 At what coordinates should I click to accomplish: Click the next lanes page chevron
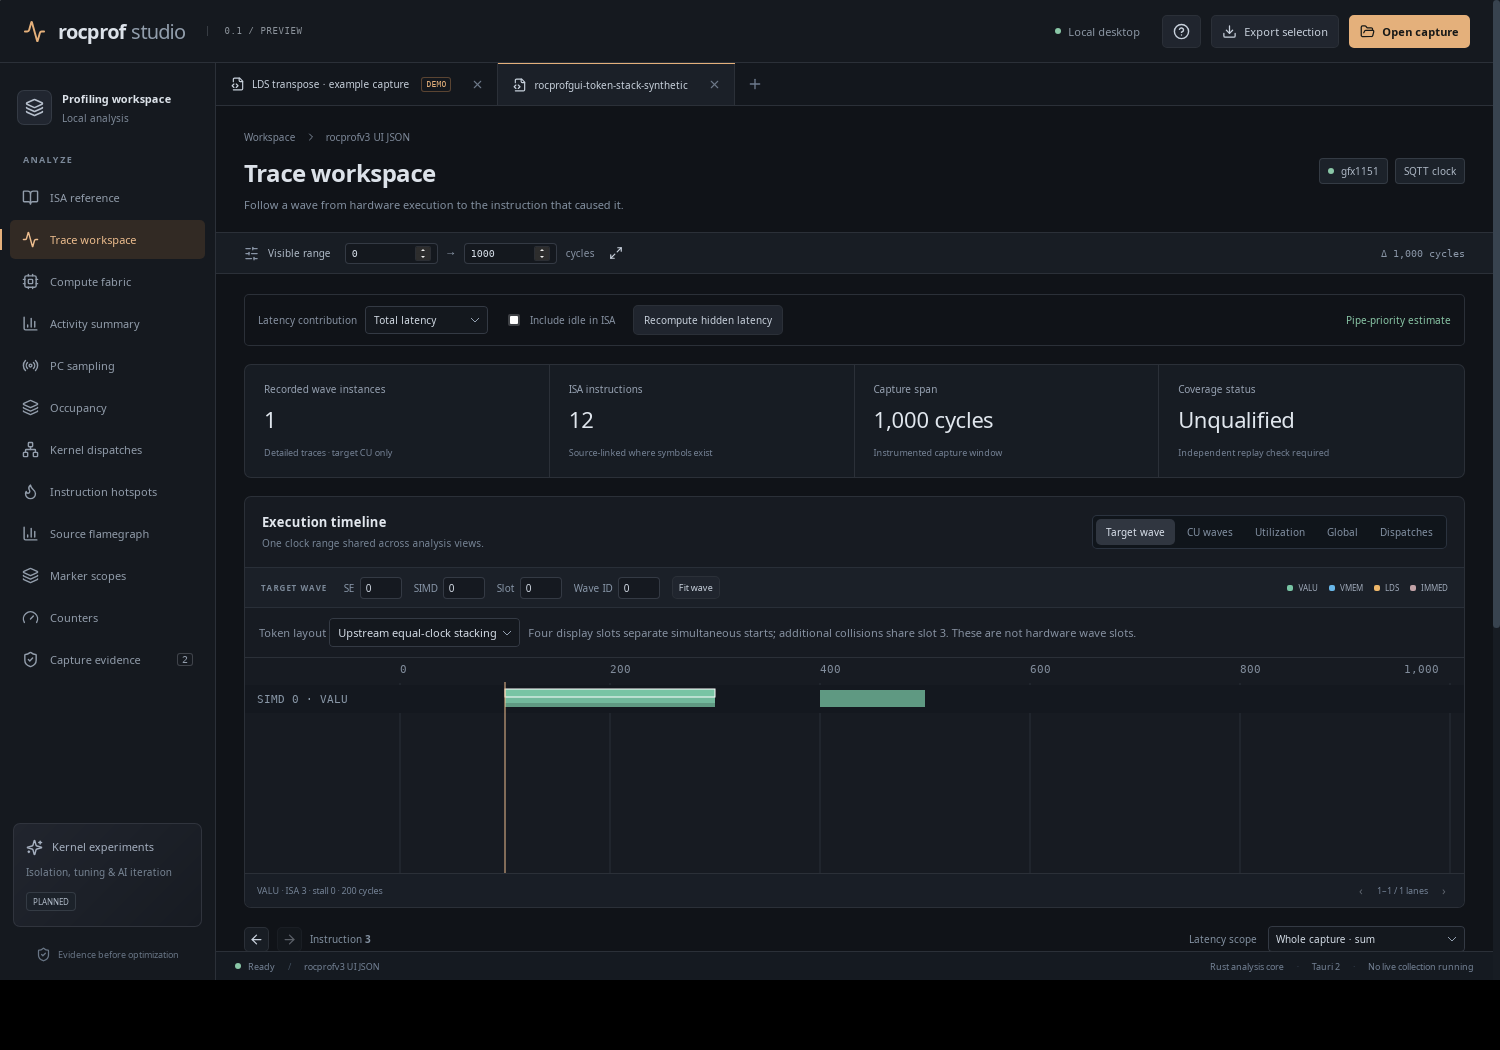(x=1443, y=891)
